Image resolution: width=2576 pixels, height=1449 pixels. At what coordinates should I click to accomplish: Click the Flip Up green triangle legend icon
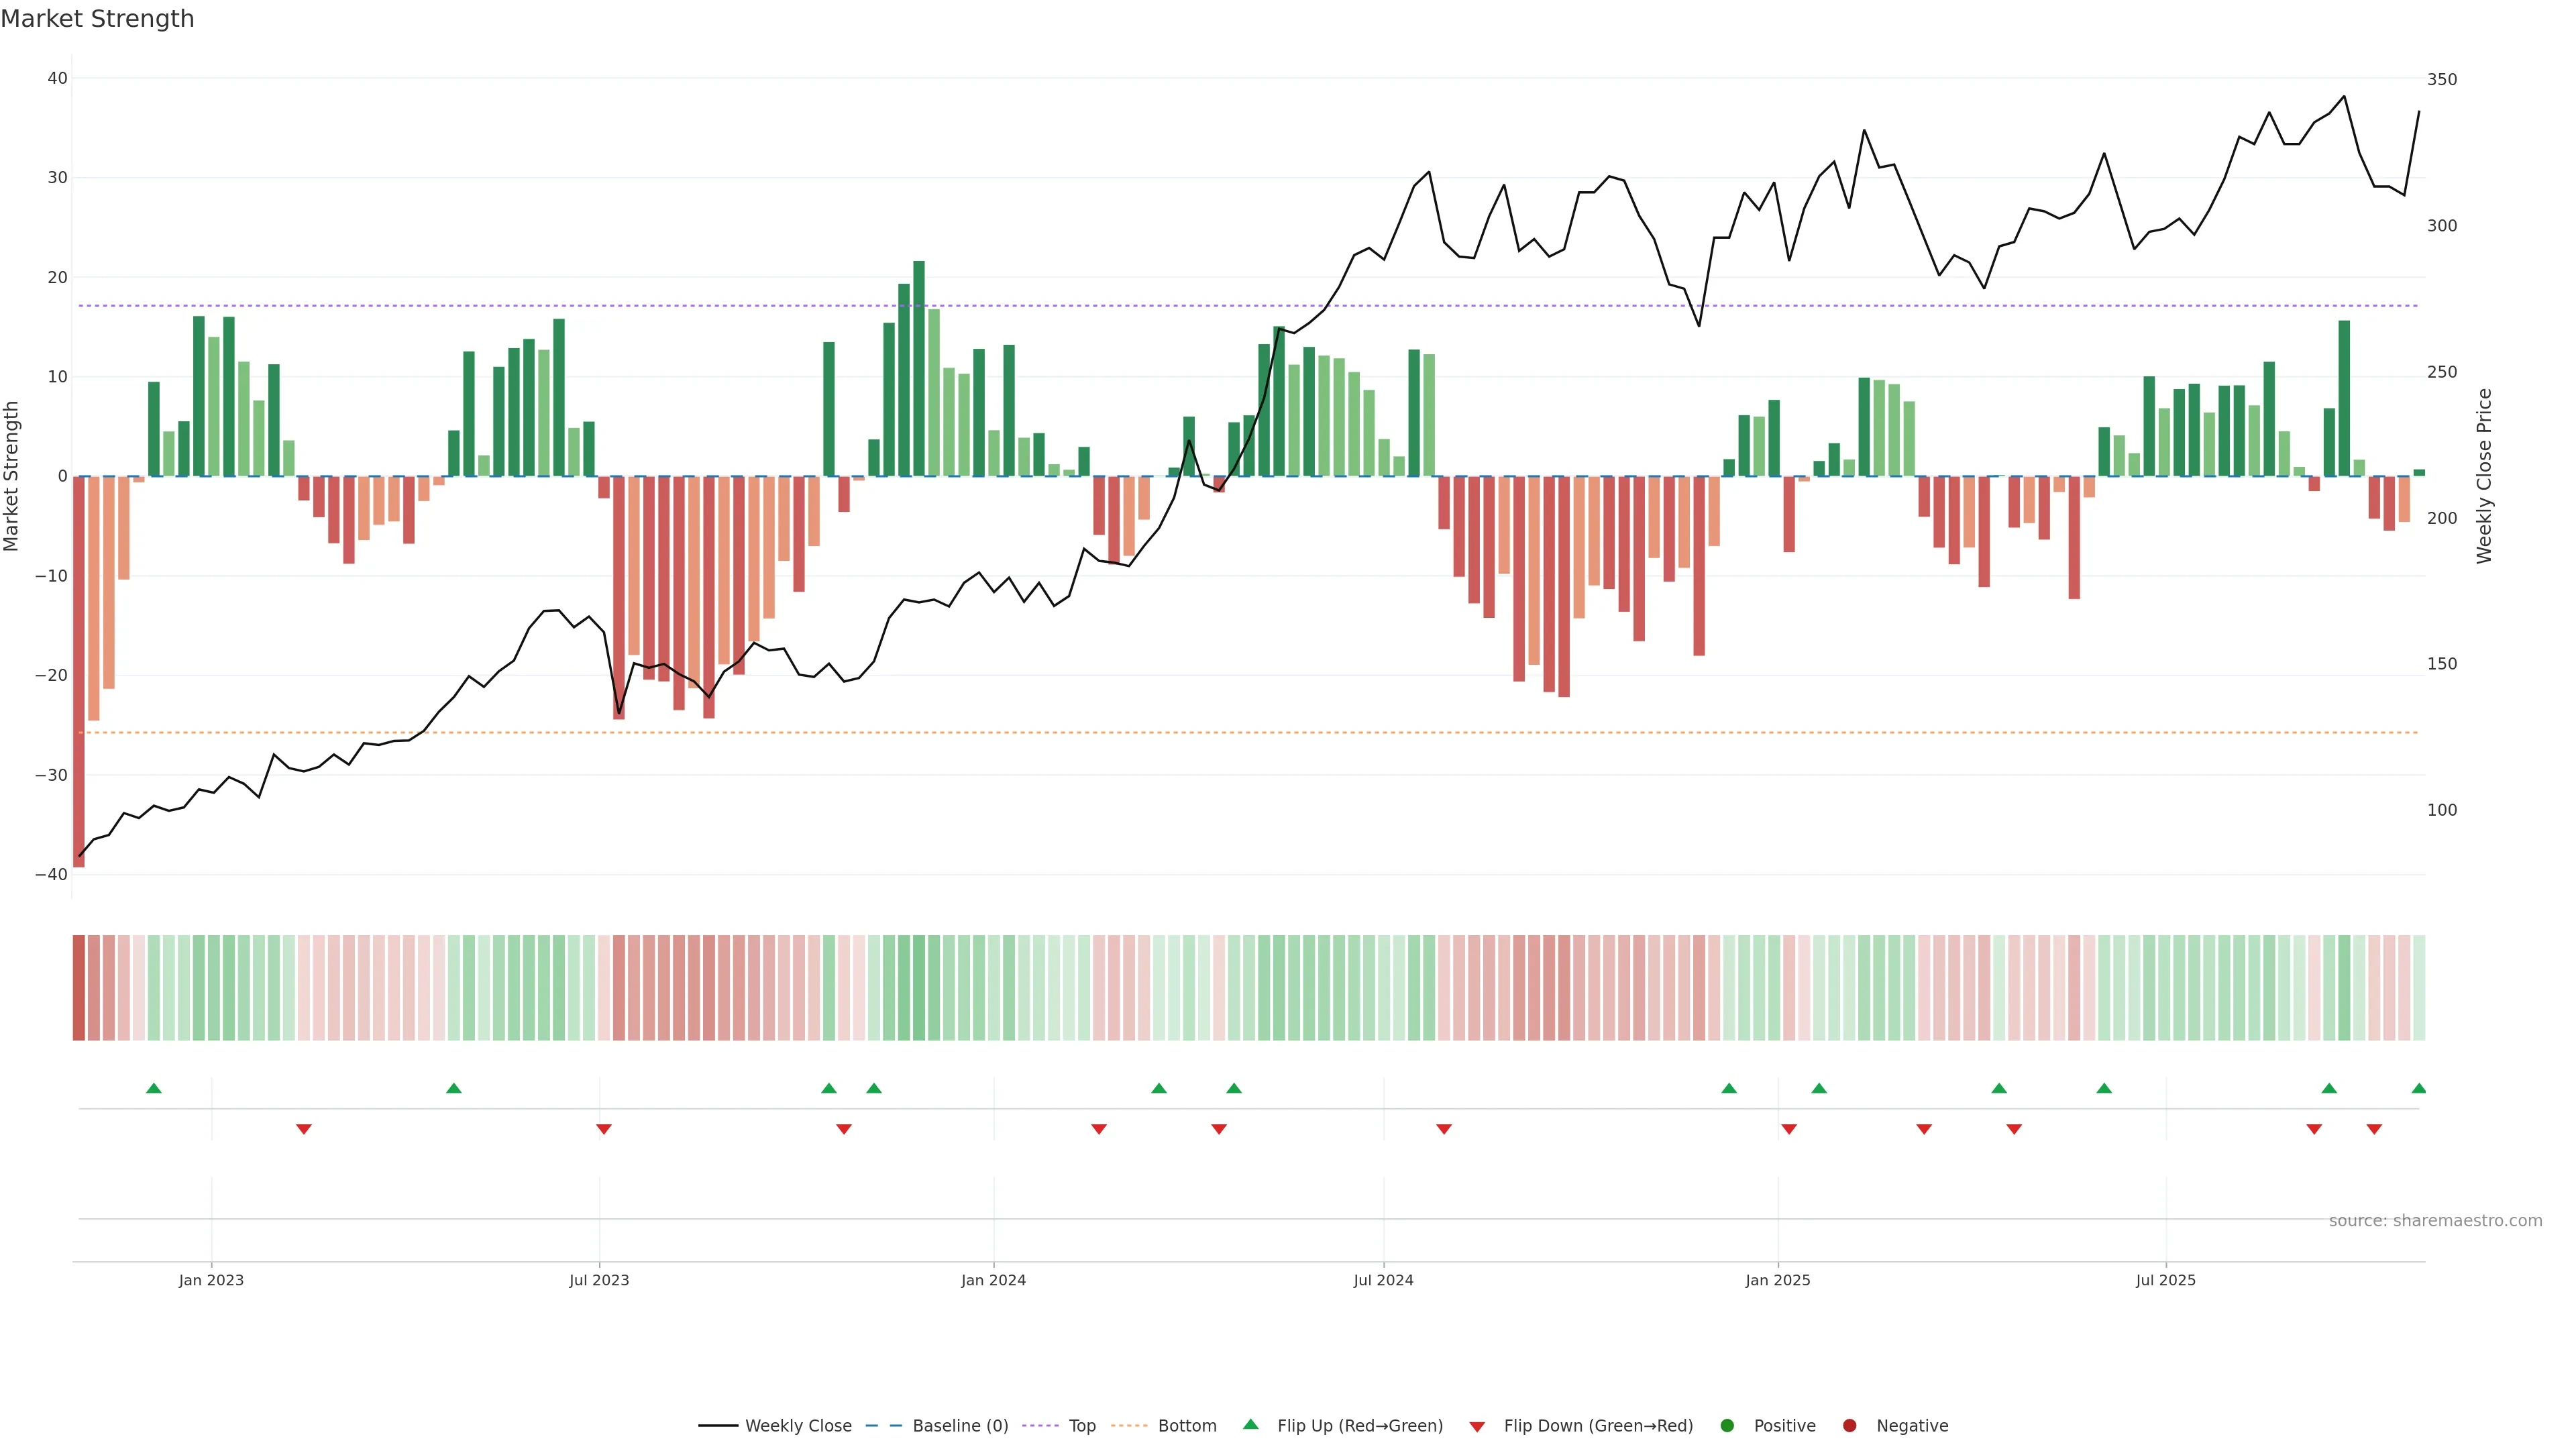[x=1250, y=1425]
